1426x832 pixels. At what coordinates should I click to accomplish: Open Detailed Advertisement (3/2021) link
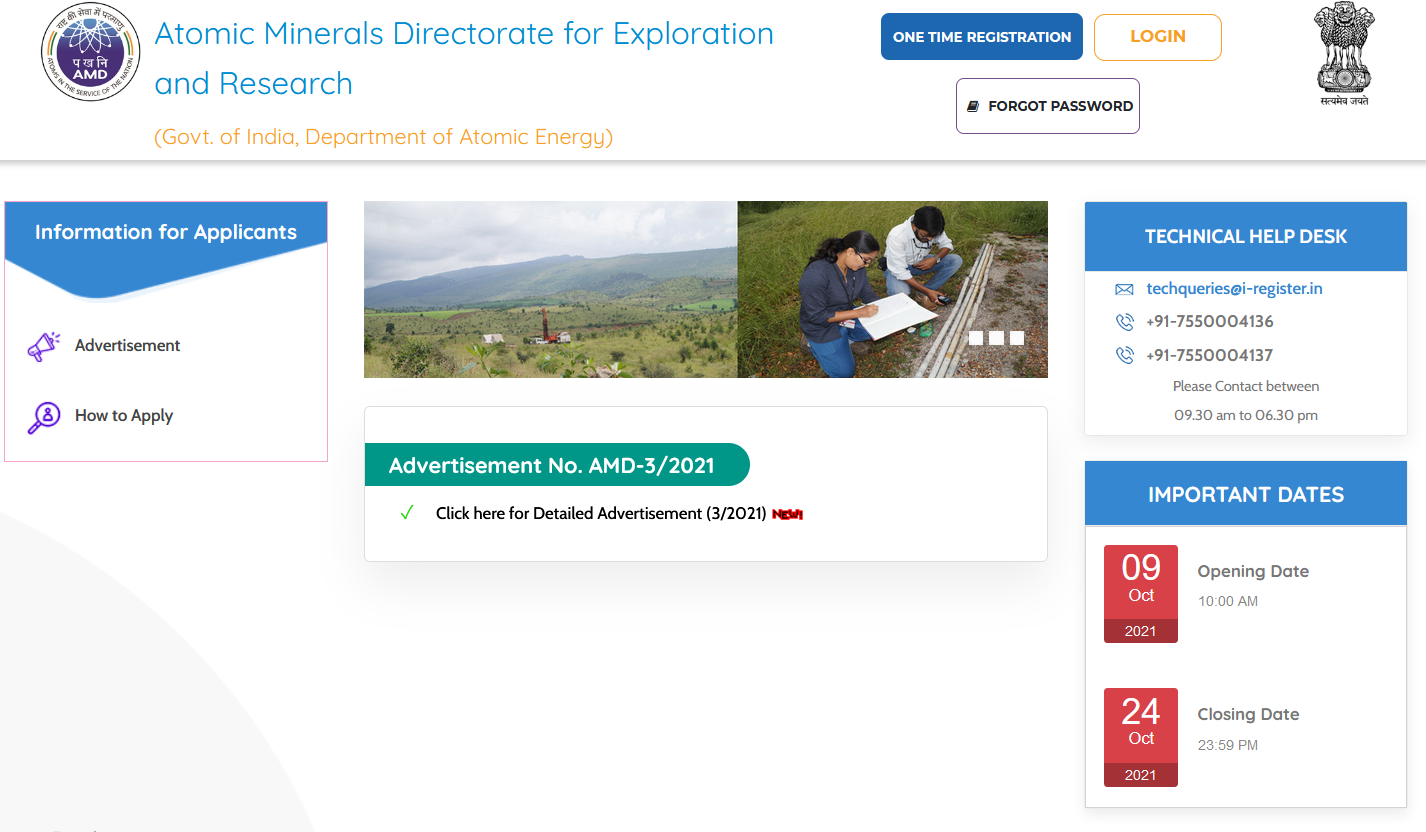pos(601,514)
